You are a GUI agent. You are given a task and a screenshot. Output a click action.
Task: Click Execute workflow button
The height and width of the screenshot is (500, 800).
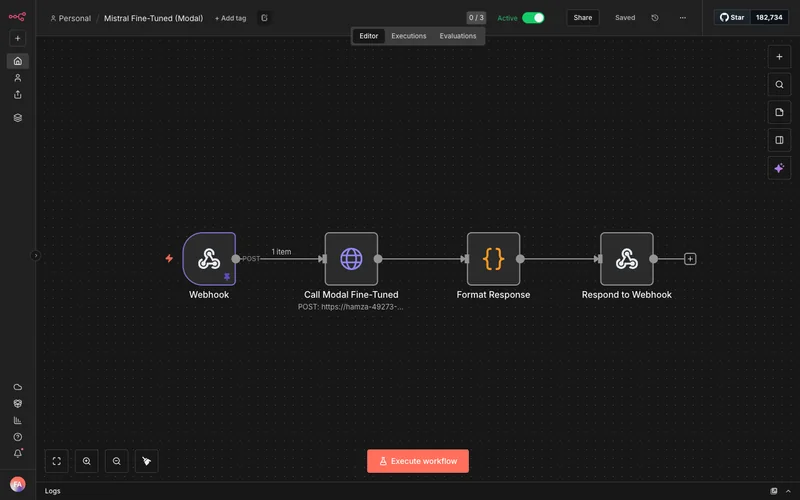[x=418, y=461]
